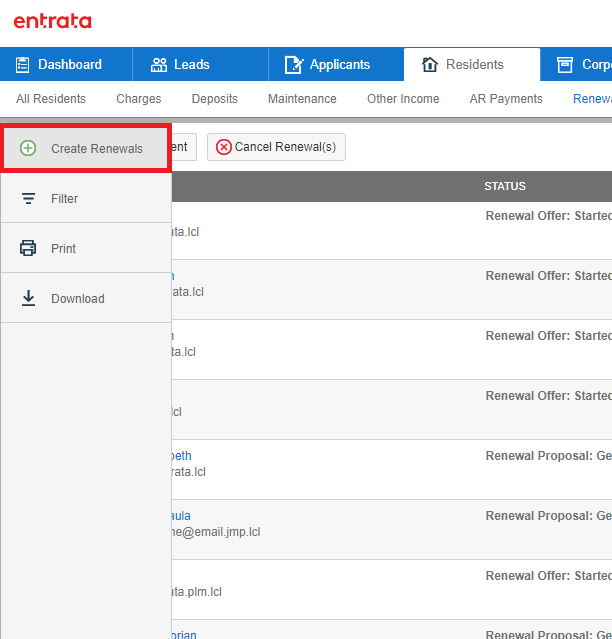612x639 pixels.
Task: Click the Dashboard clipboard icon
Action: (x=22, y=65)
